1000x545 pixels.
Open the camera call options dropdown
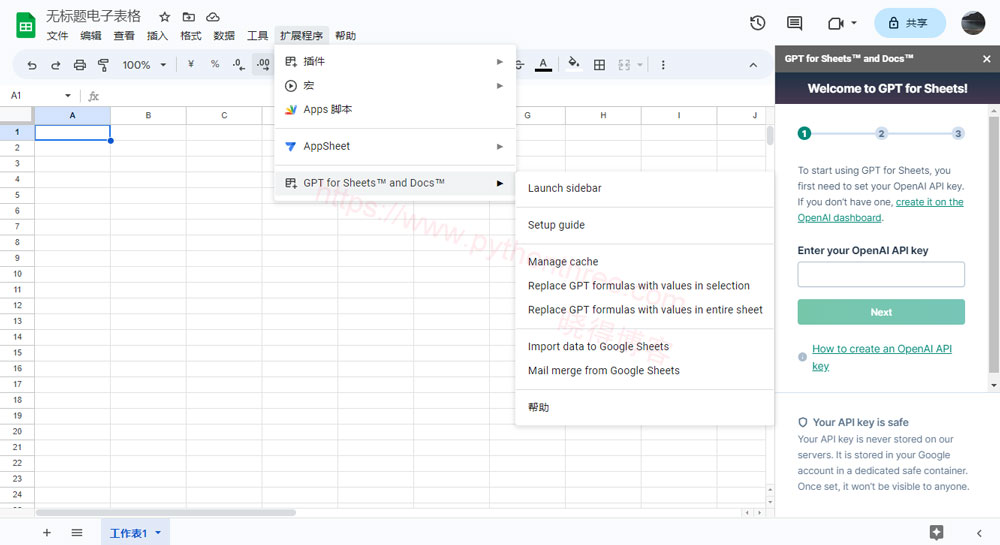click(x=854, y=24)
